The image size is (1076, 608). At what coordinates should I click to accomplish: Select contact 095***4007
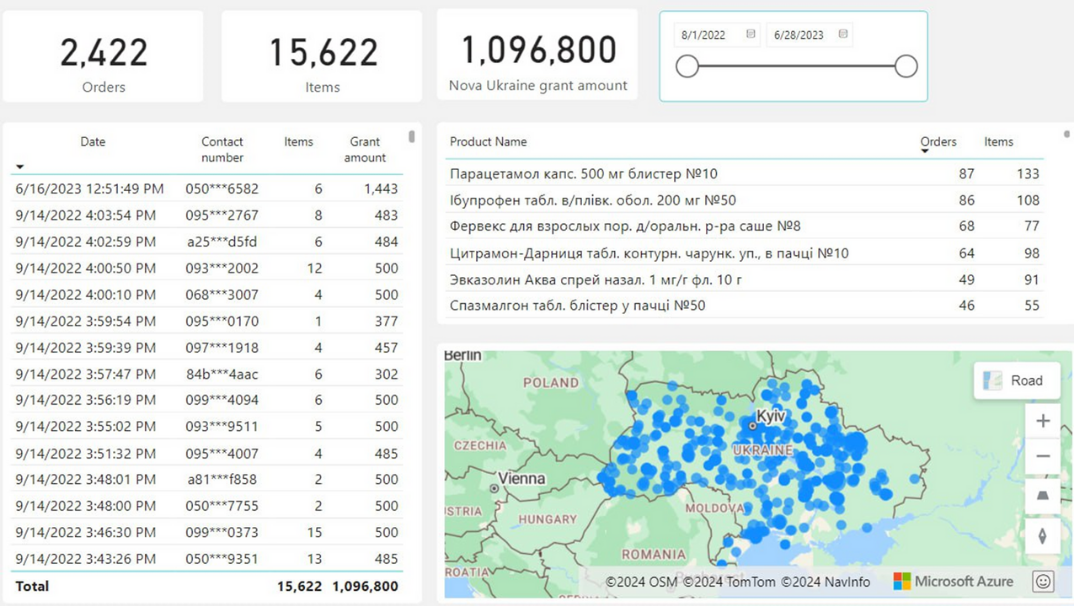(x=222, y=454)
